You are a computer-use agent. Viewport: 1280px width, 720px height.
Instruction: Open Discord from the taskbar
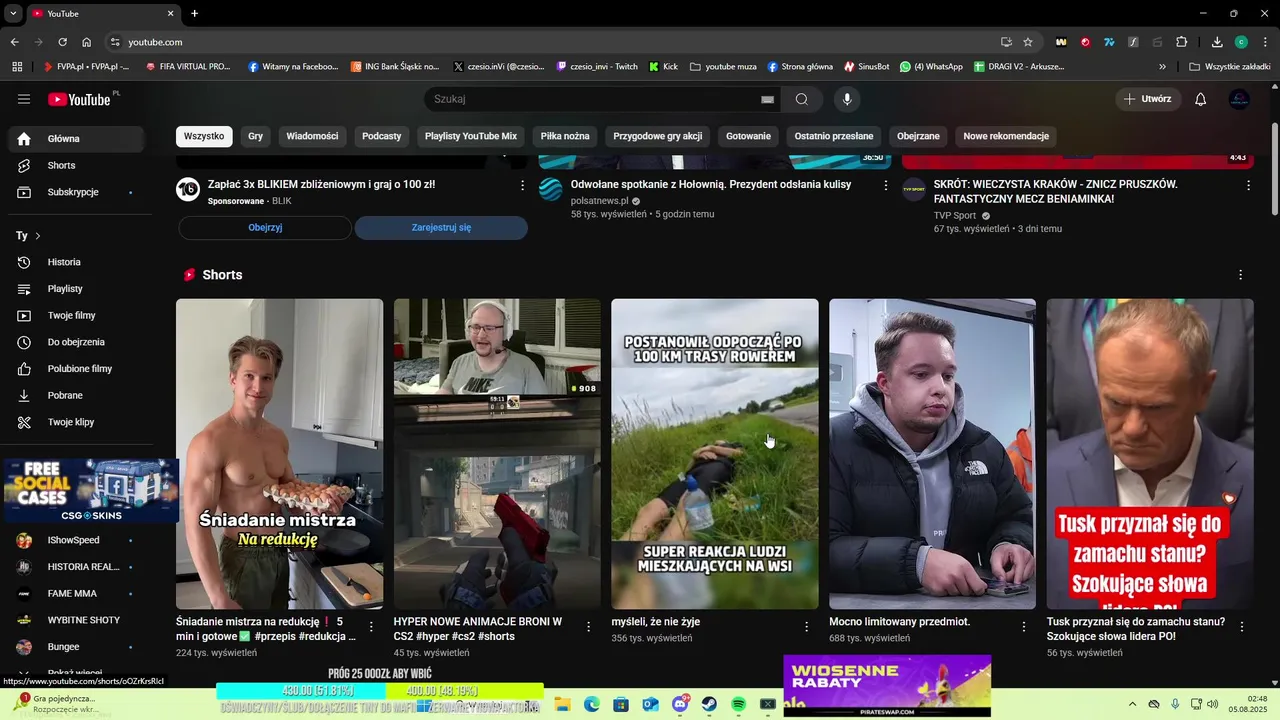tap(681, 705)
